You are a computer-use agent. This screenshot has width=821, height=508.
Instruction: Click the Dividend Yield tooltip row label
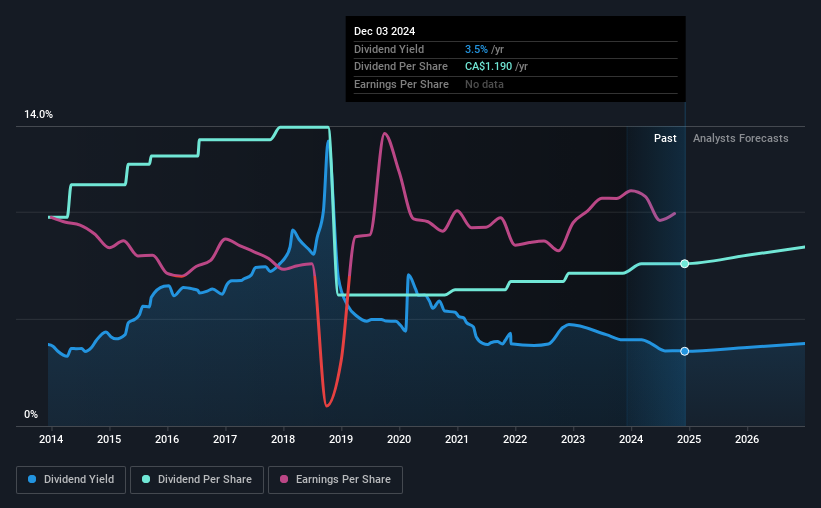[x=389, y=49]
